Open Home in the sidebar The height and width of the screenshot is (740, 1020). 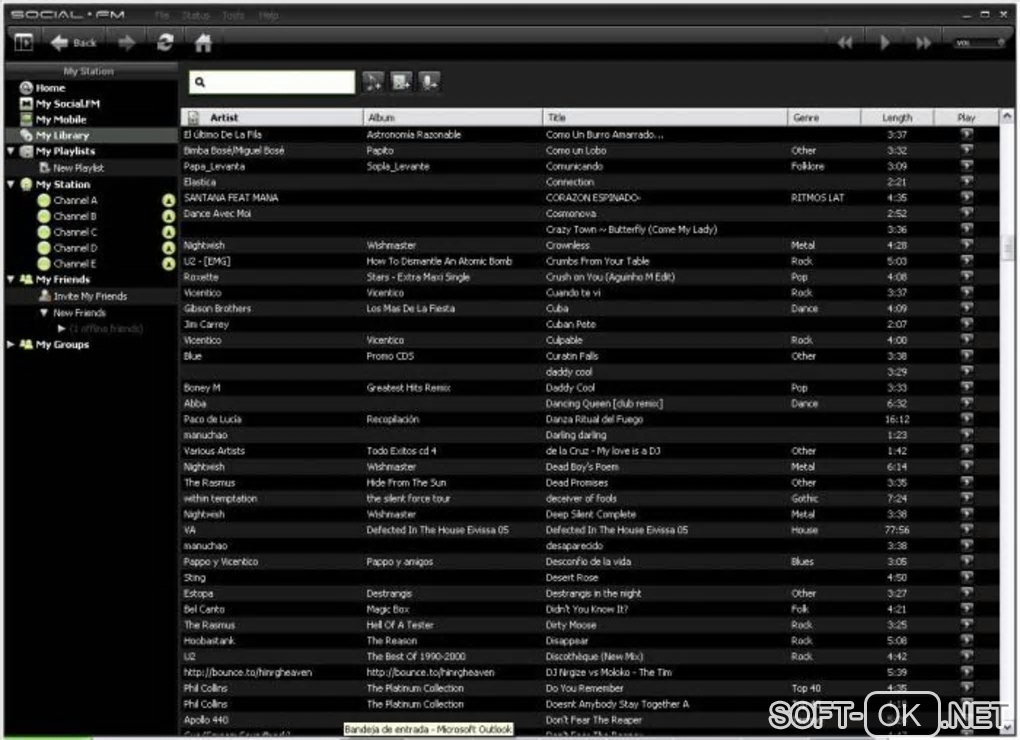click(x=50, y=88)
